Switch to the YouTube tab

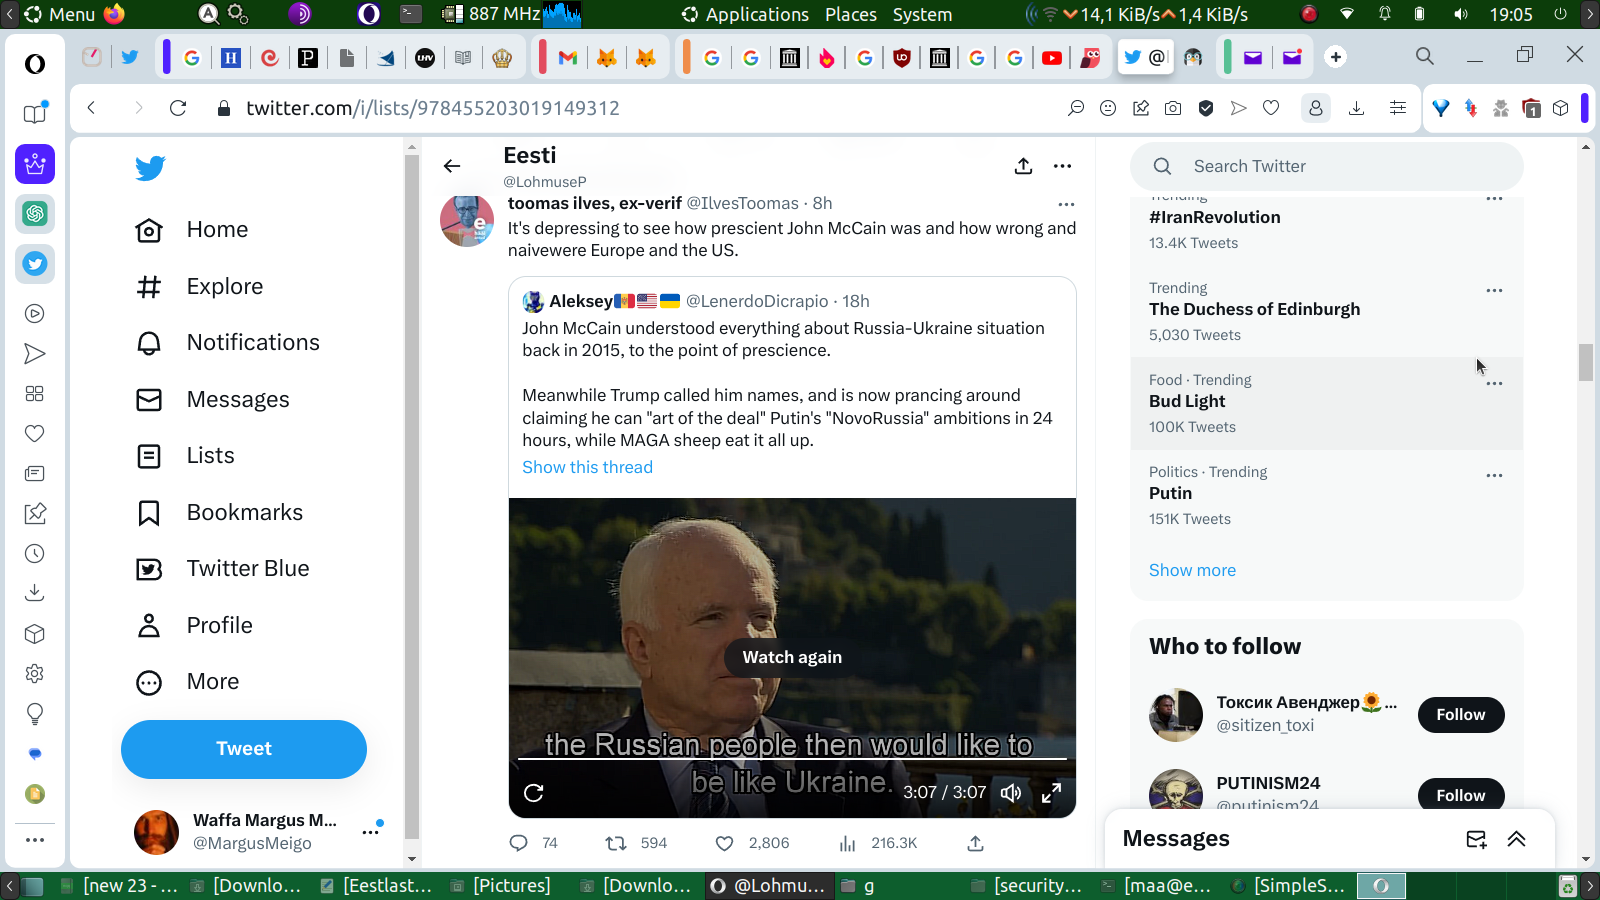point(1052,57)
